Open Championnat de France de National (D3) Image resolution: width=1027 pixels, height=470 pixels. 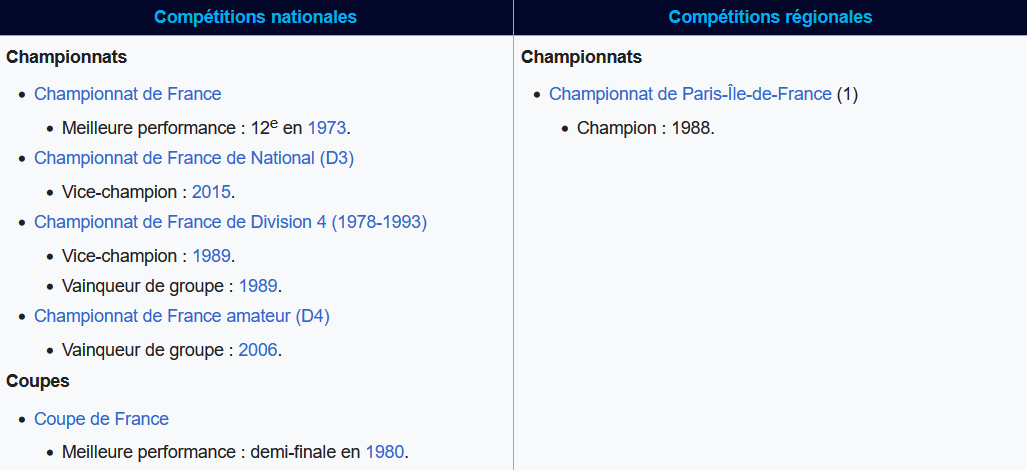tap(194, 158)
